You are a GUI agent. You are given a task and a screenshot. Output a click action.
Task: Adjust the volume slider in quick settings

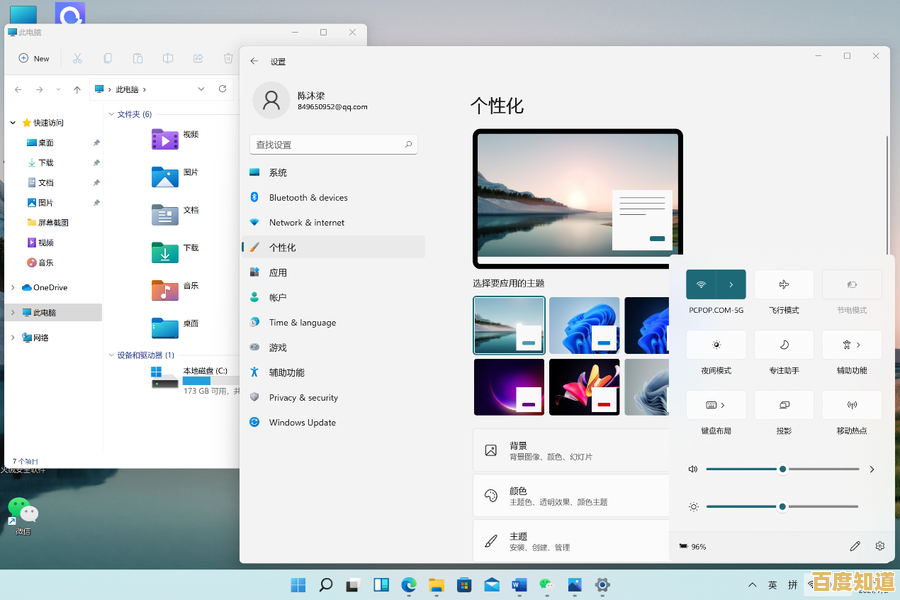point(783,467)
